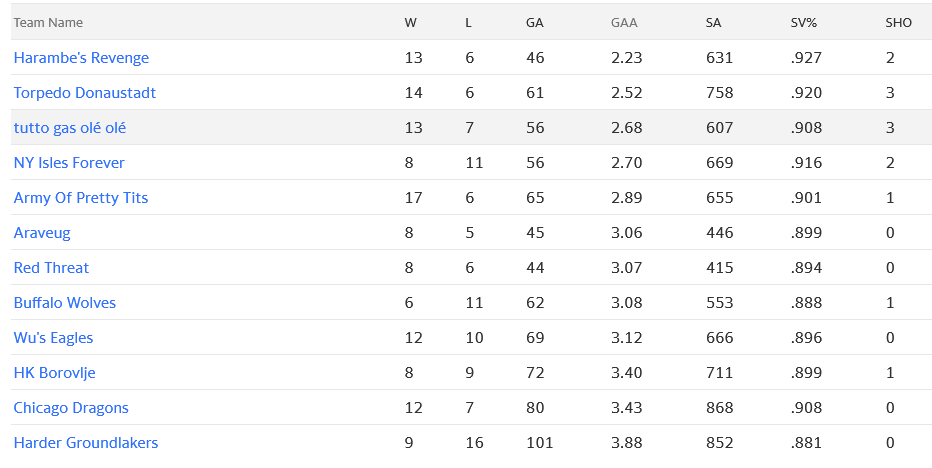932x468 pixels.
Task: Sort by the W wins column
Action: pyautogui.click(x=411, y=22)
